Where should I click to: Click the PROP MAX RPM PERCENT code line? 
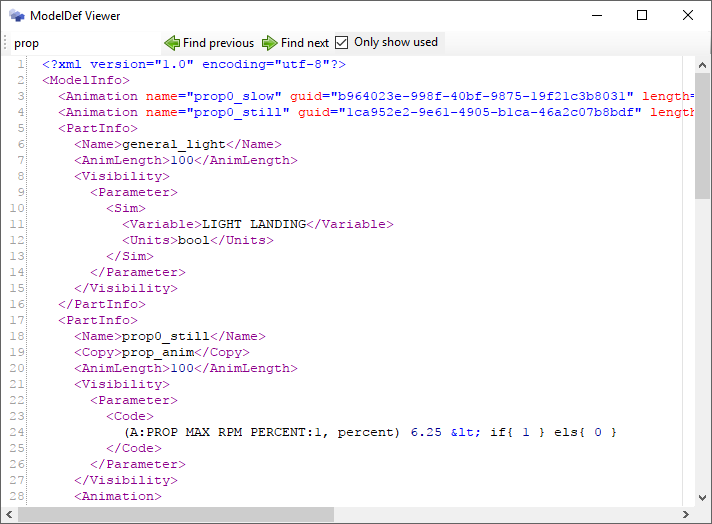pyautogui.click(x=370, y=432)
